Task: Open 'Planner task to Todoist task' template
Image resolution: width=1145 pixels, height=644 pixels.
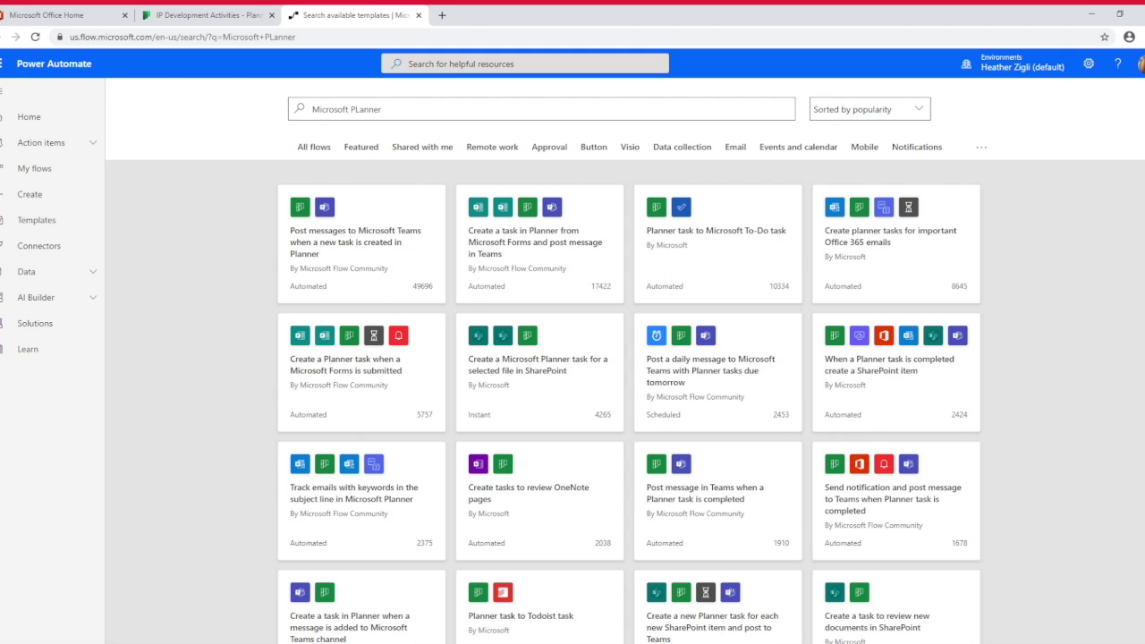Action: pos(540,607)
